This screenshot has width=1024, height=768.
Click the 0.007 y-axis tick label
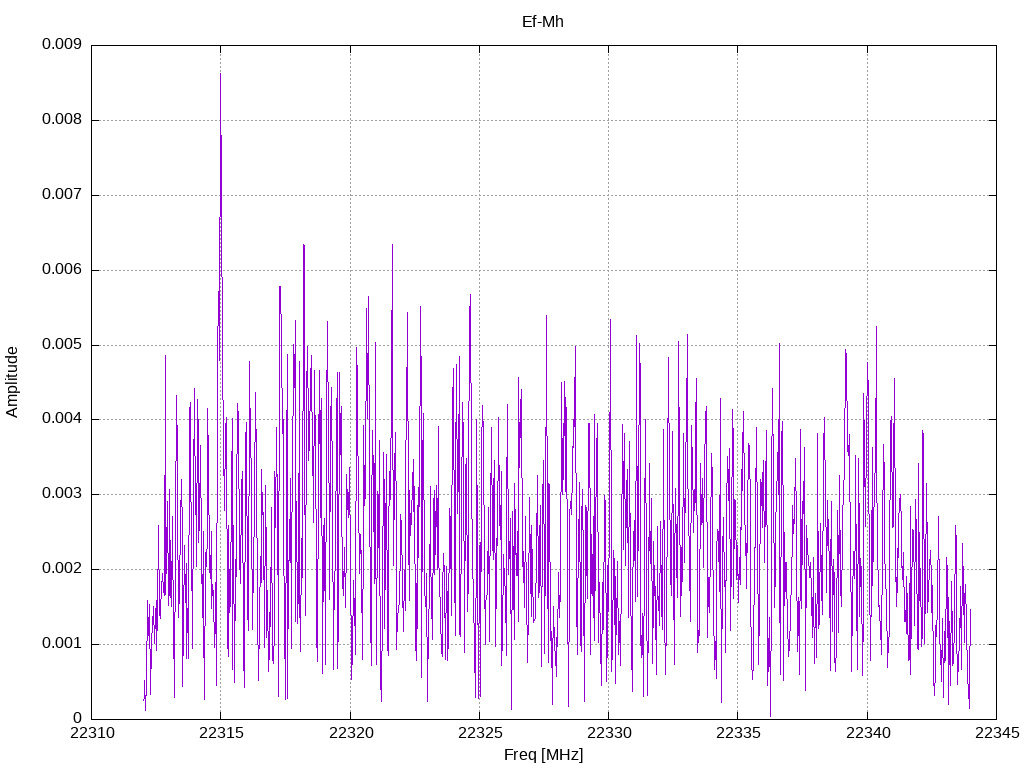point(61,195)
